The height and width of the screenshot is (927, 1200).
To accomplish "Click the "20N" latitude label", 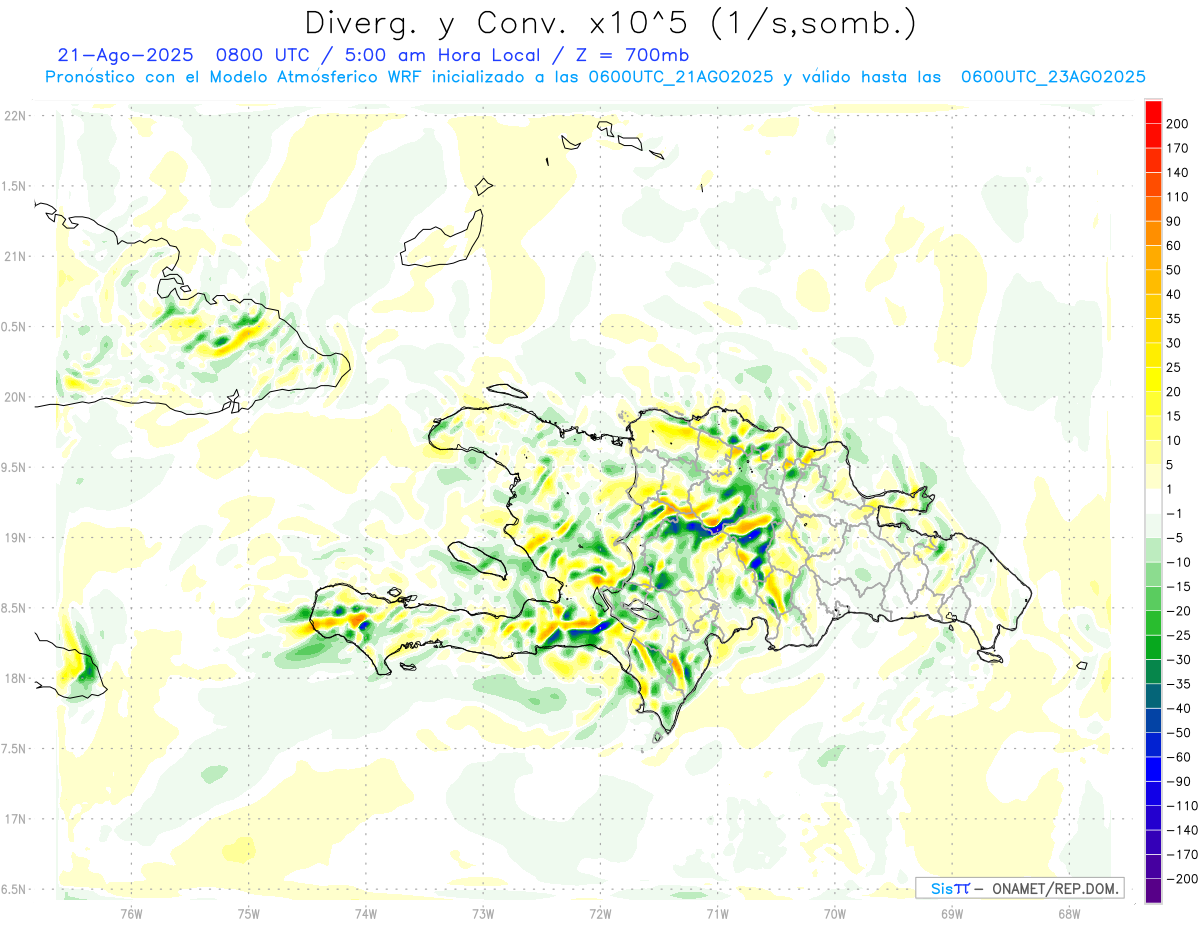I will click(15, 397).
